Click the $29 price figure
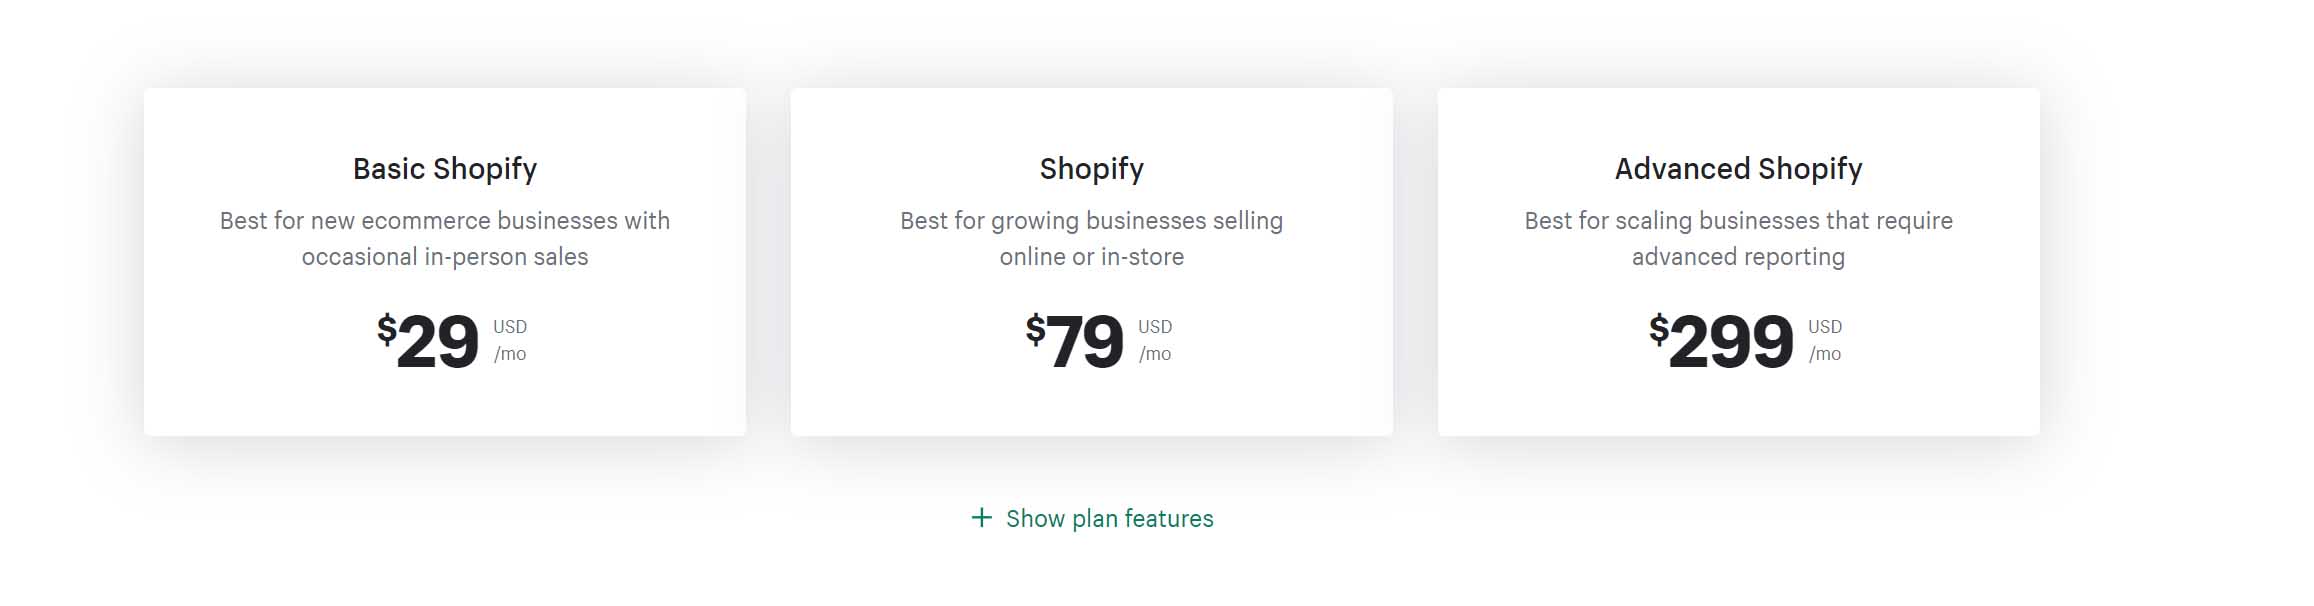Image resolution: width=2314 pixels, height=606 pixels. [428, 341]
